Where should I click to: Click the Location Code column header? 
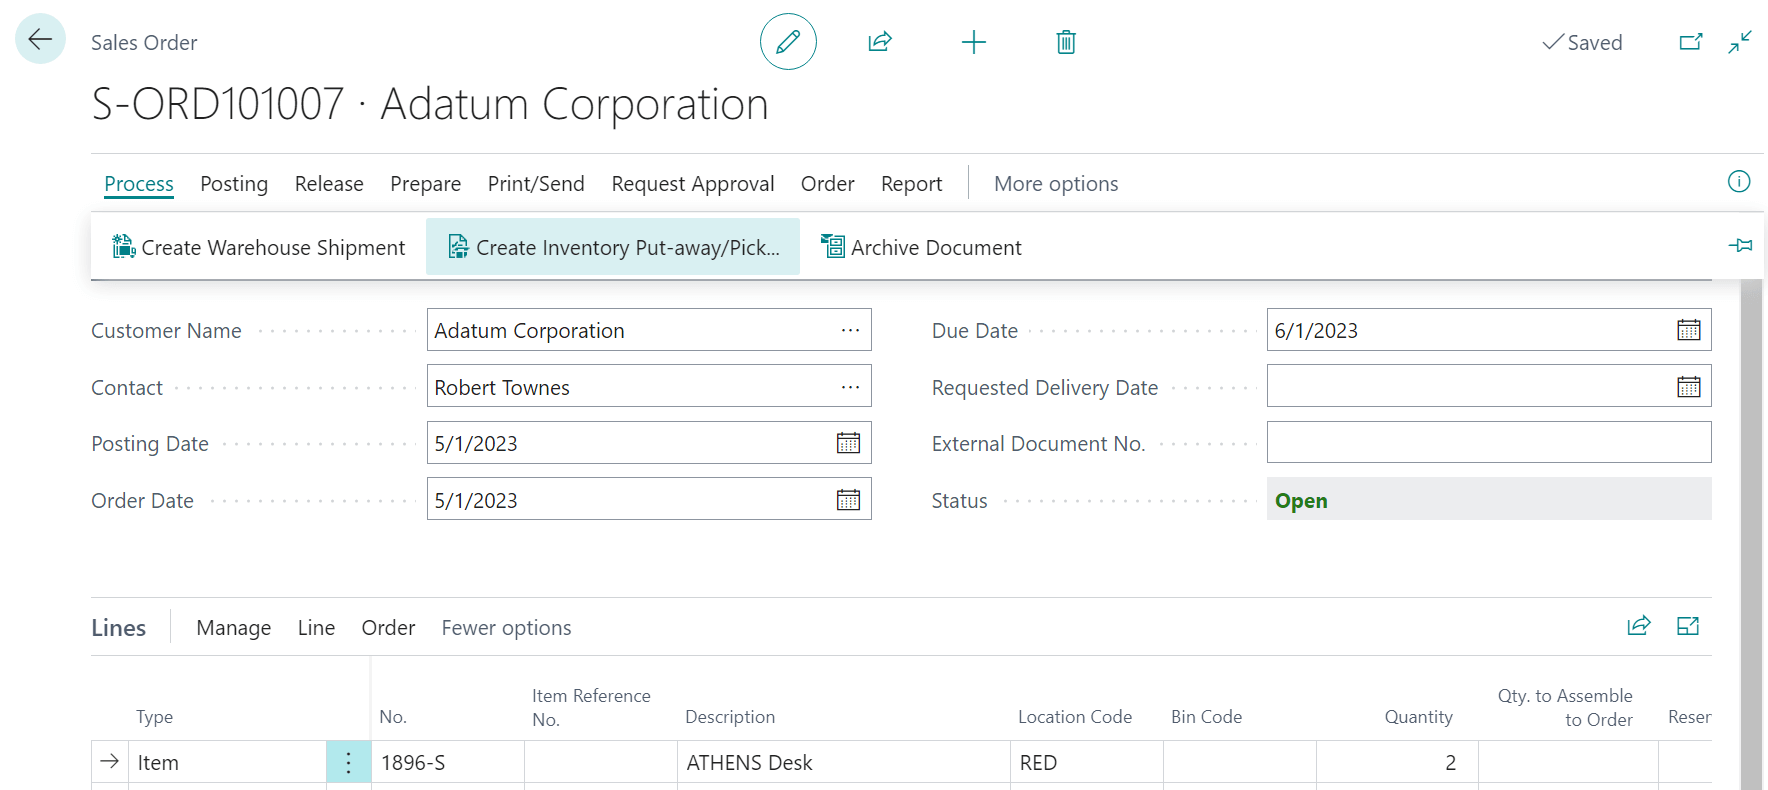click(x=1075, y=717)
